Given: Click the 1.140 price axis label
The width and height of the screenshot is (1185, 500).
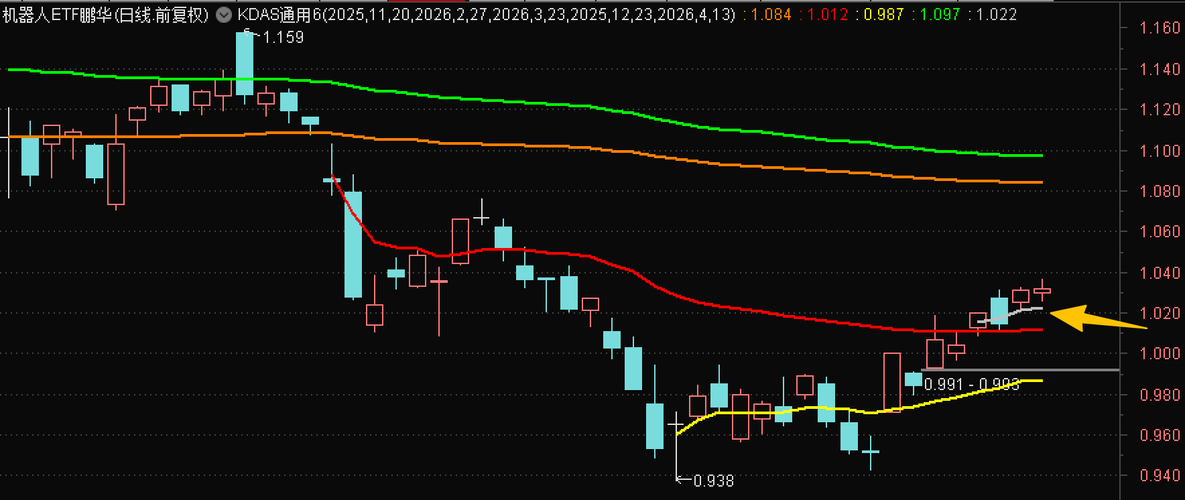Looking at the screenshot, I should click(1159, 69).
